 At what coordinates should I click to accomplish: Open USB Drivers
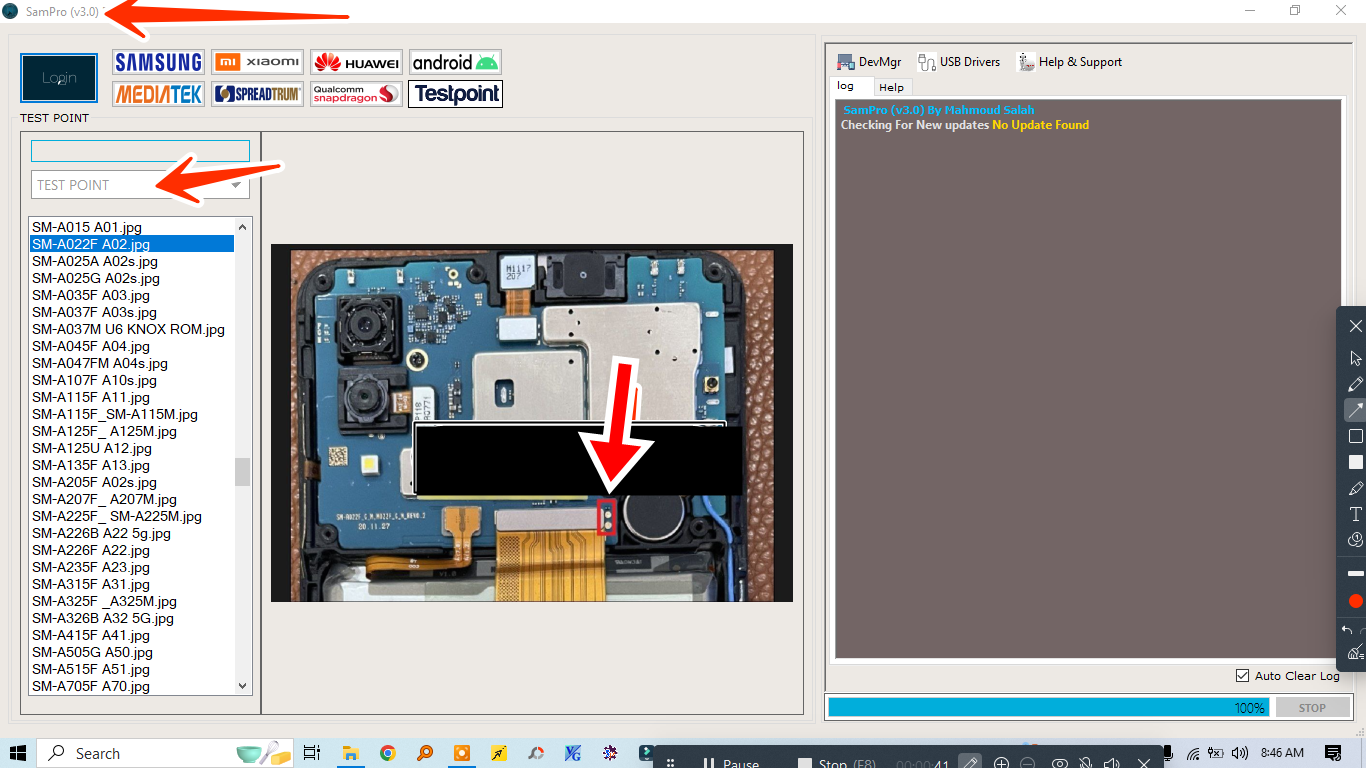pos(959,62)
